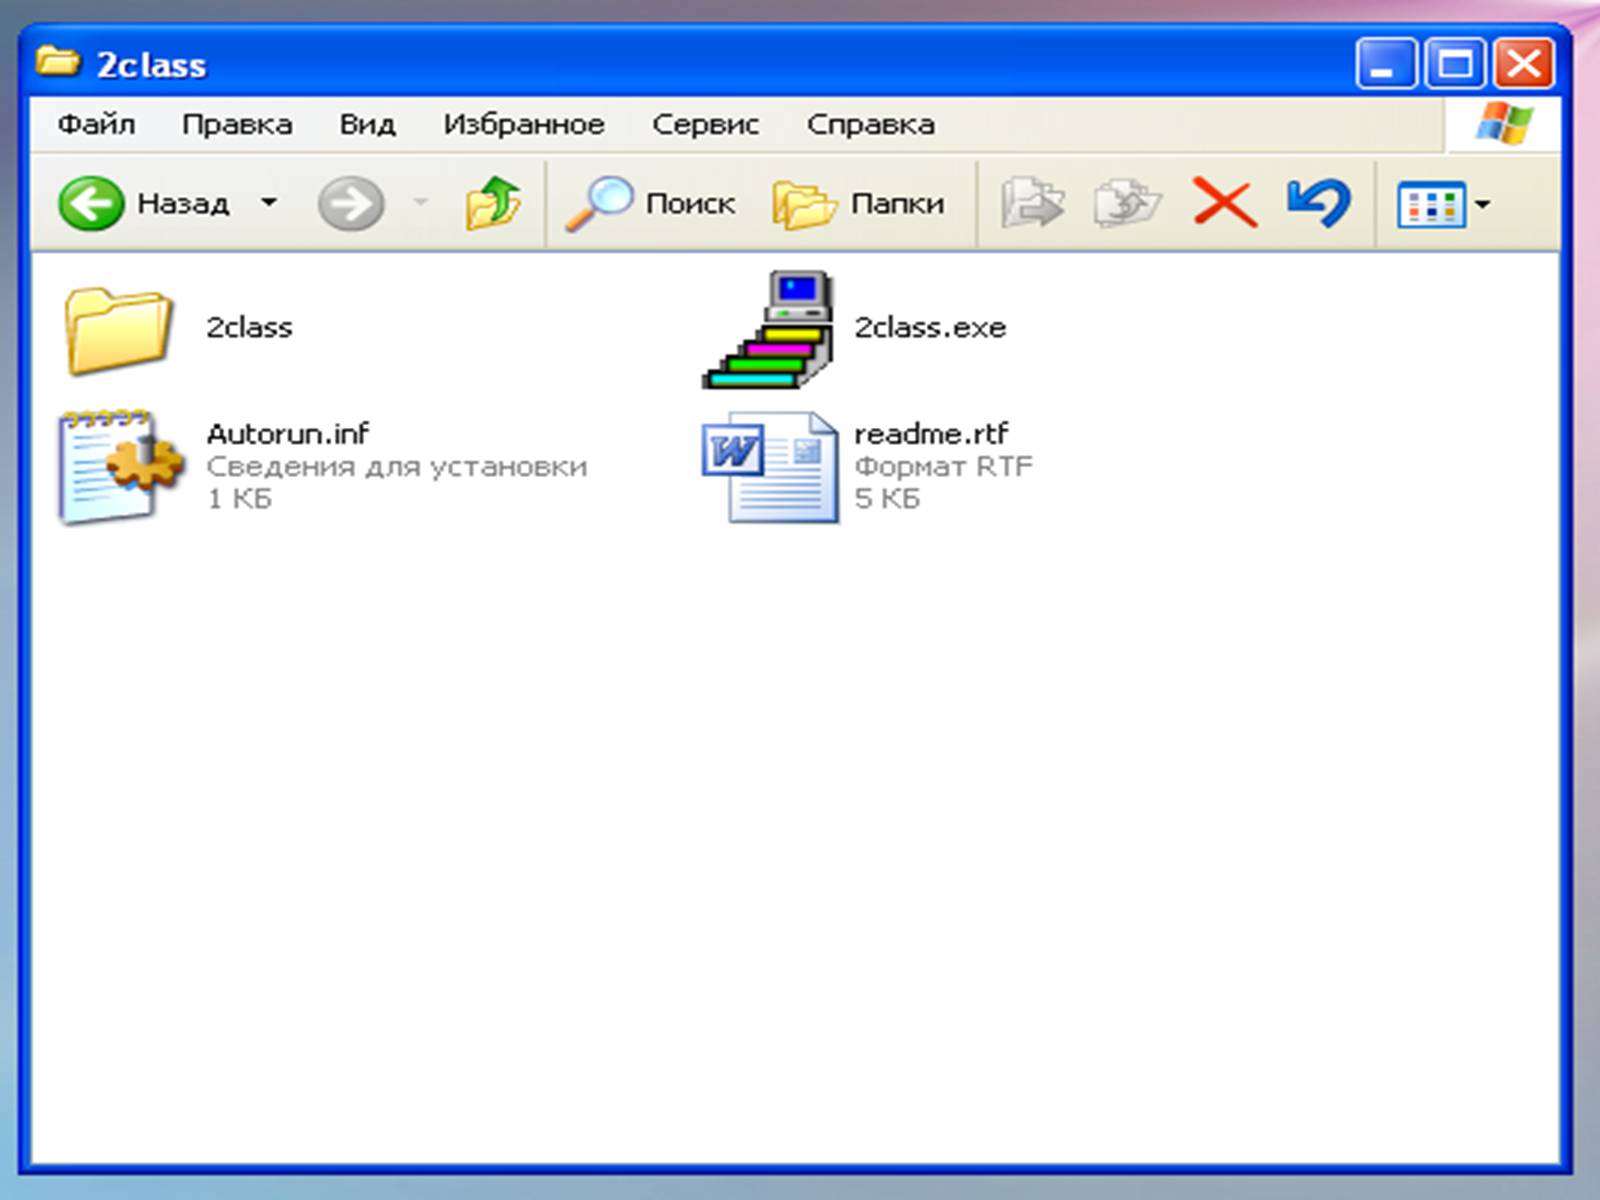Select the readme.rtf Word document icon
This screenshot has height=1200, width=1600.
coord(770,467)
